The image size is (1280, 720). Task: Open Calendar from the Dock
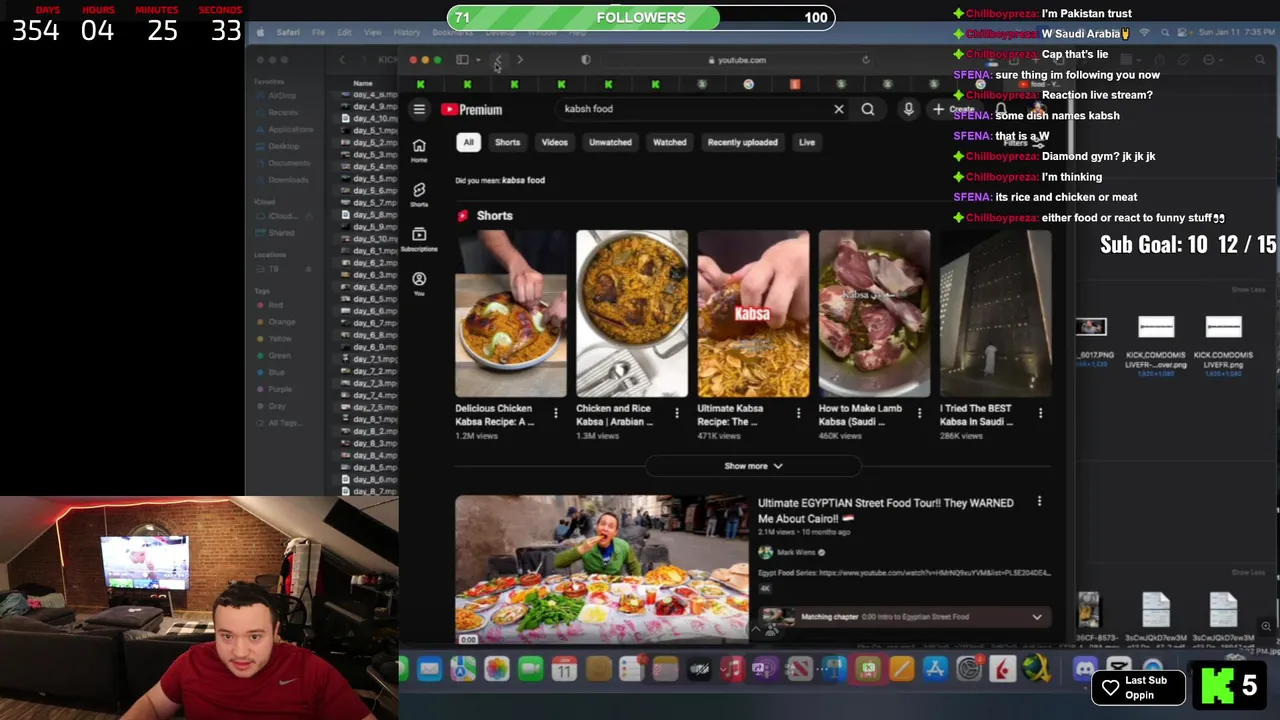(564, 668)
